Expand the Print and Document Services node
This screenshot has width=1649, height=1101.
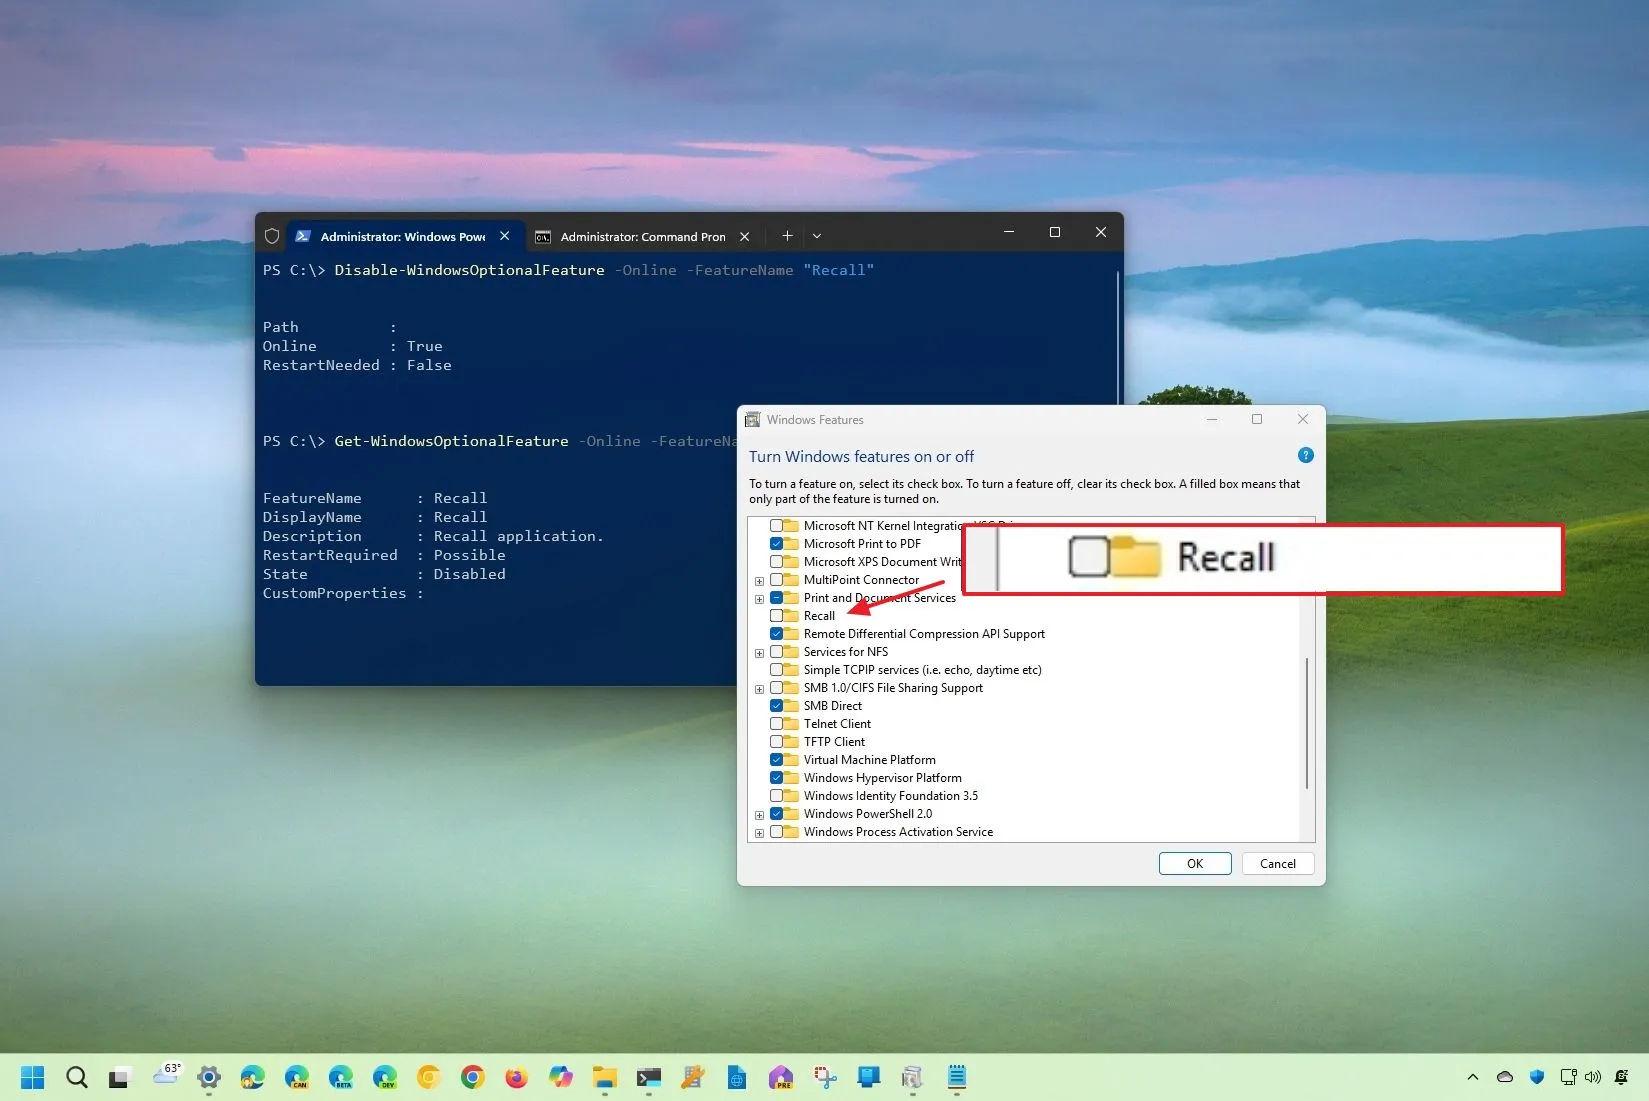pyautogui.click(x=758, y=597)
